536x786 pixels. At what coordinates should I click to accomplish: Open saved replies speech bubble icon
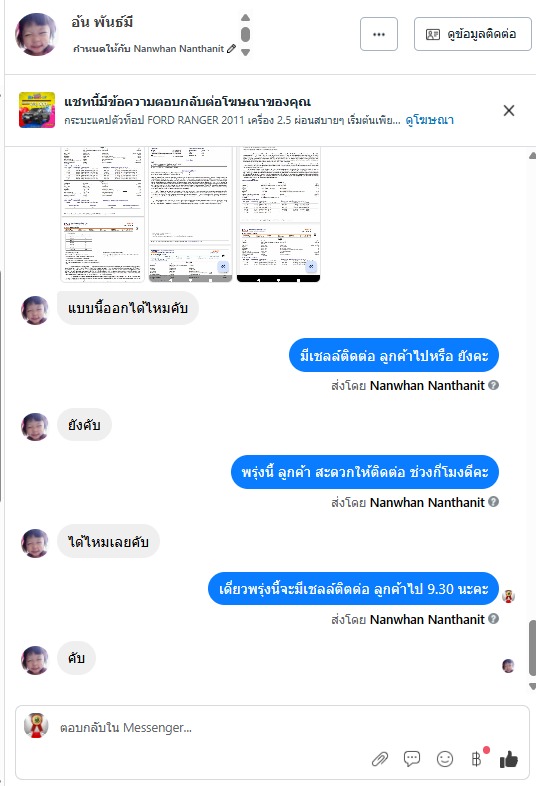[x=412, y=759]
